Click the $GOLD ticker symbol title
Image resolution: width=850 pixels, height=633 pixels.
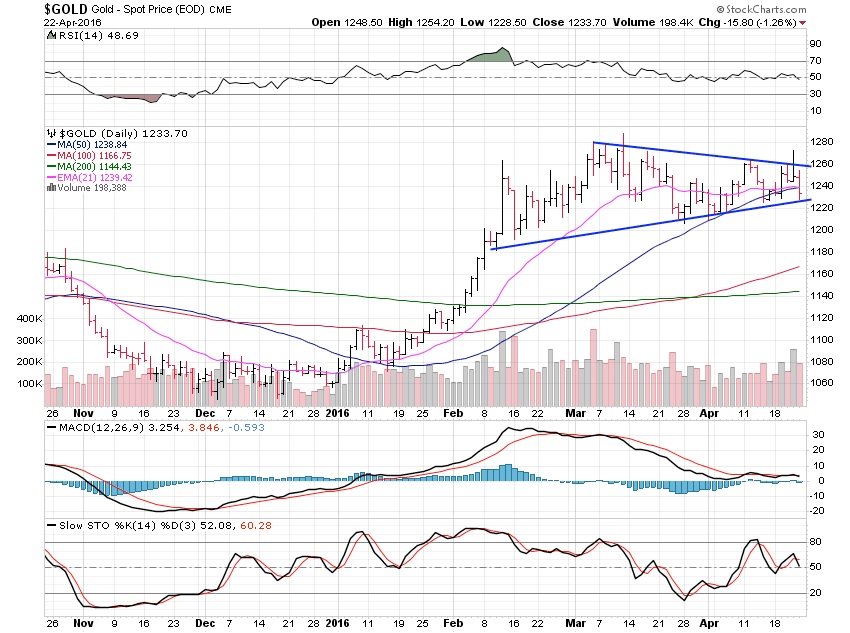(x=66, y=9)
